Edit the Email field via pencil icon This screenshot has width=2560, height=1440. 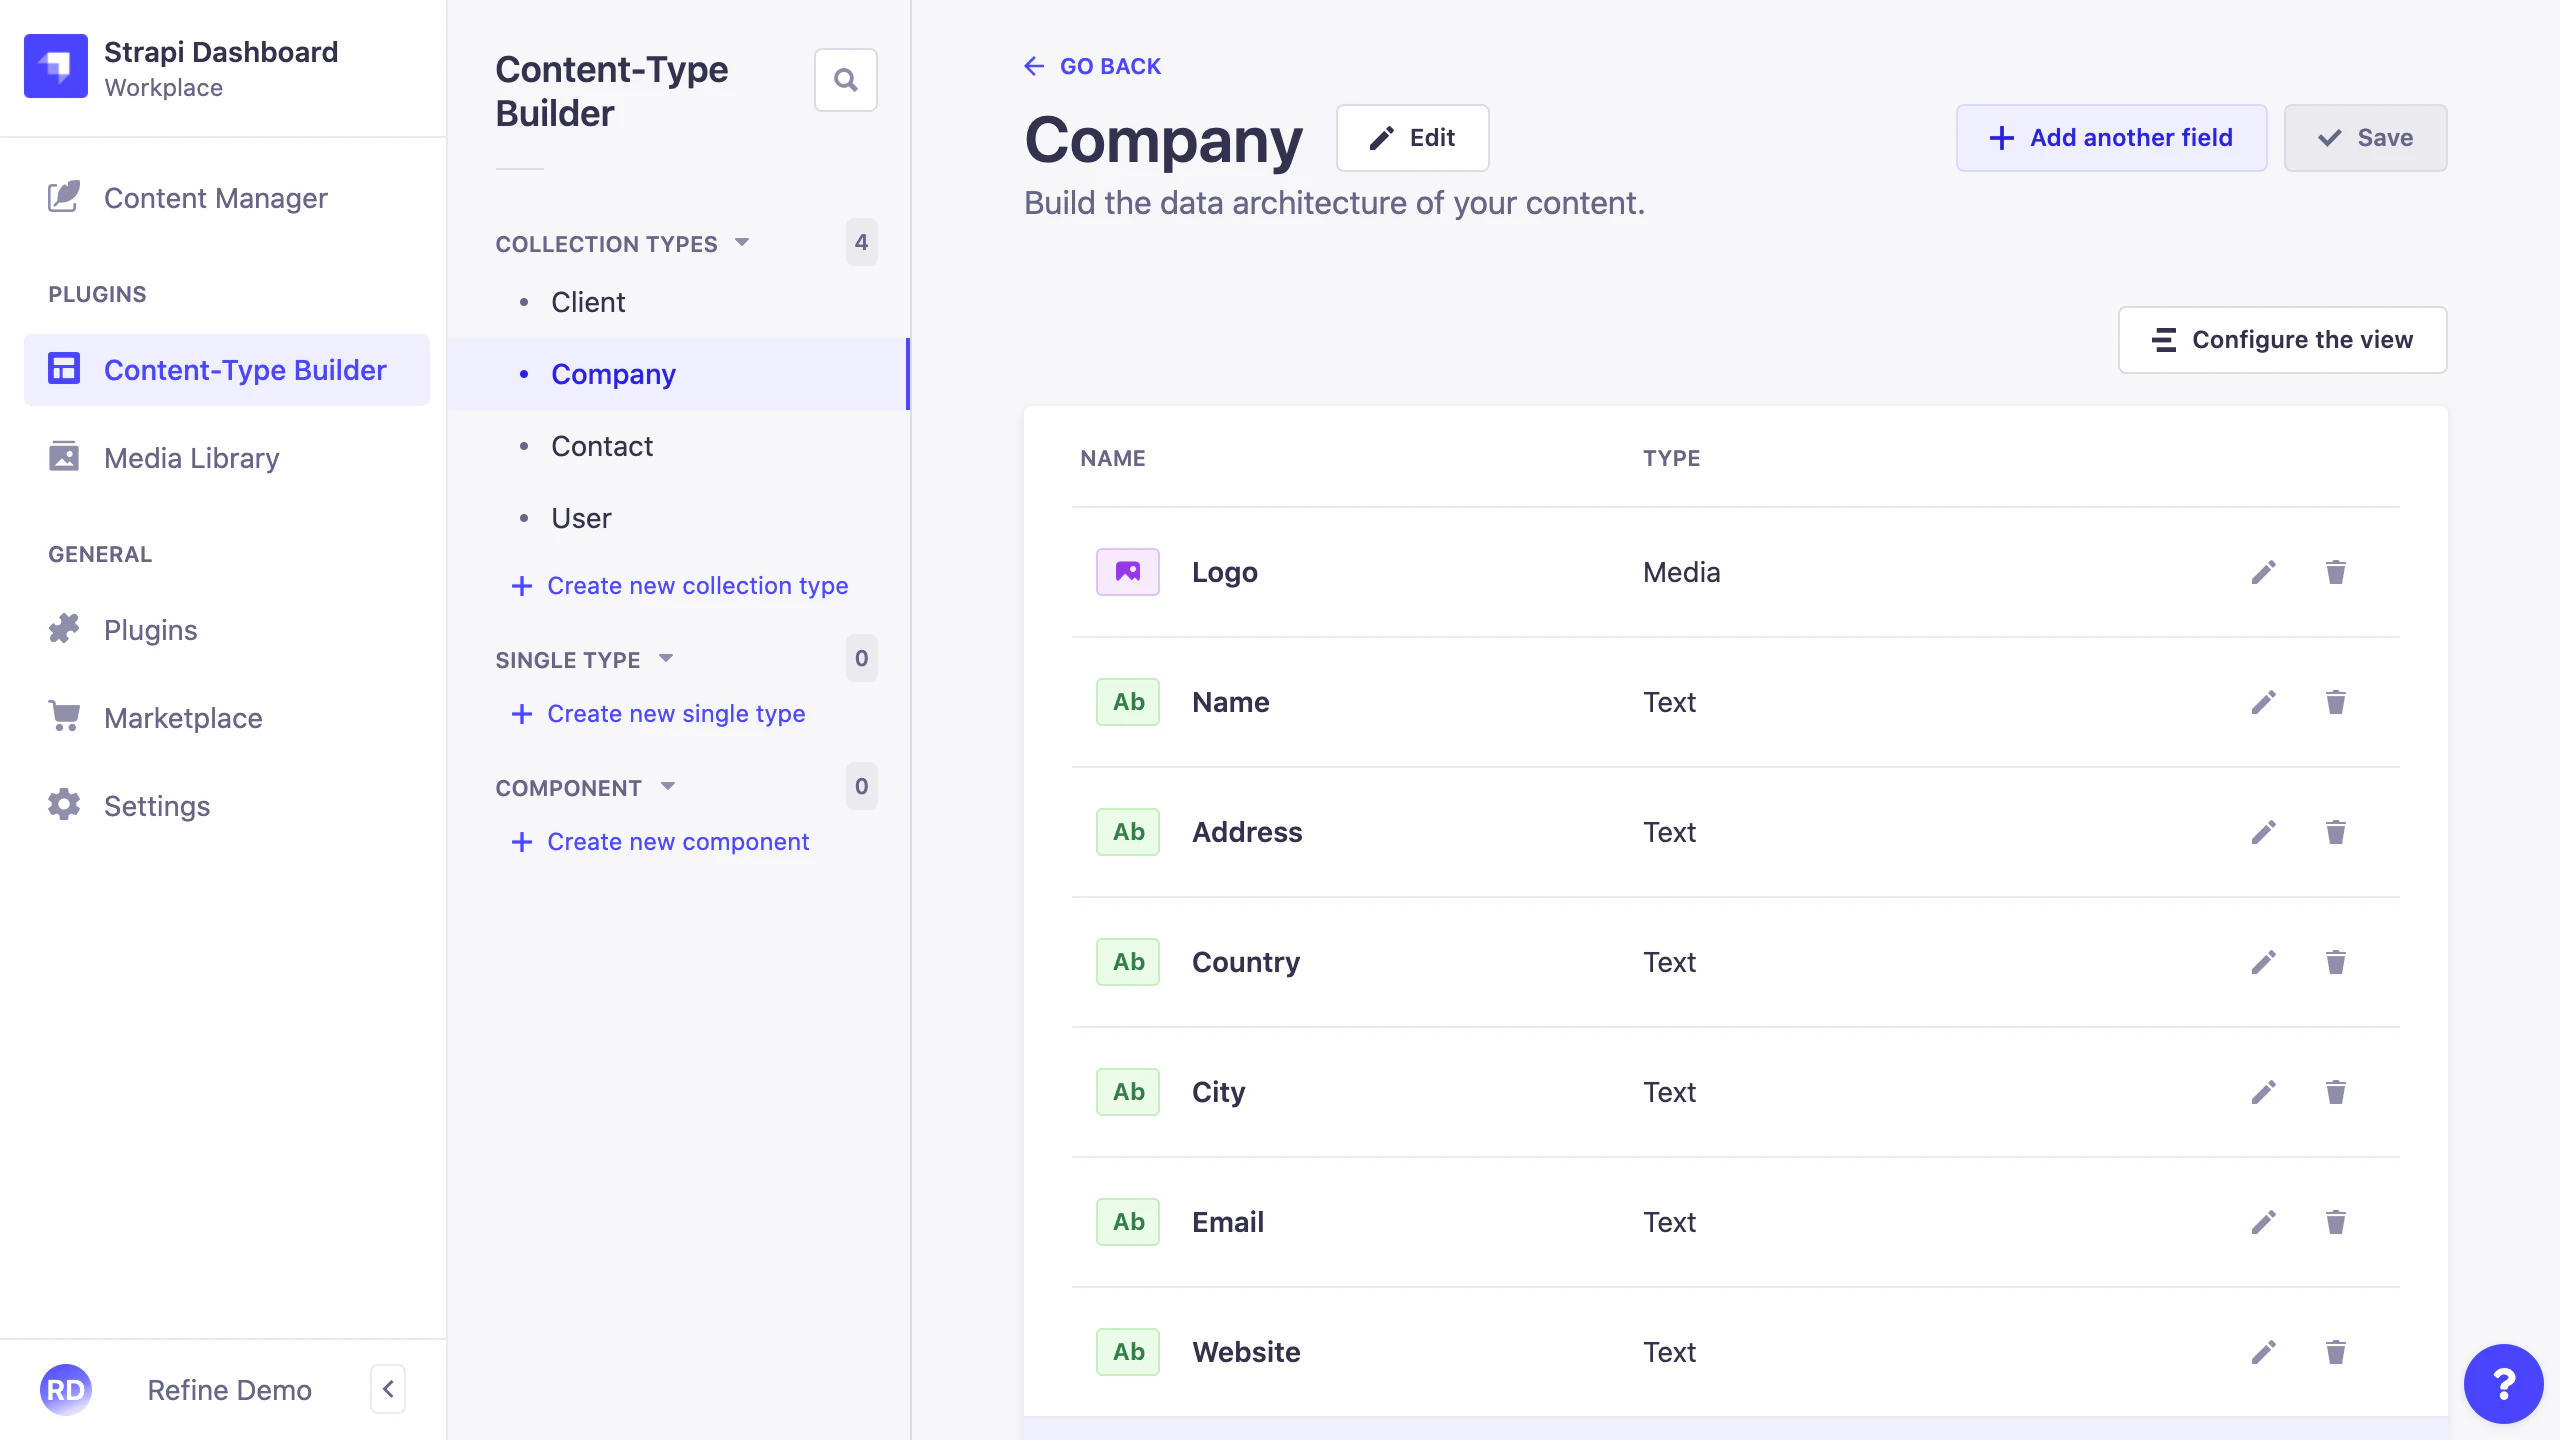2264,1222
